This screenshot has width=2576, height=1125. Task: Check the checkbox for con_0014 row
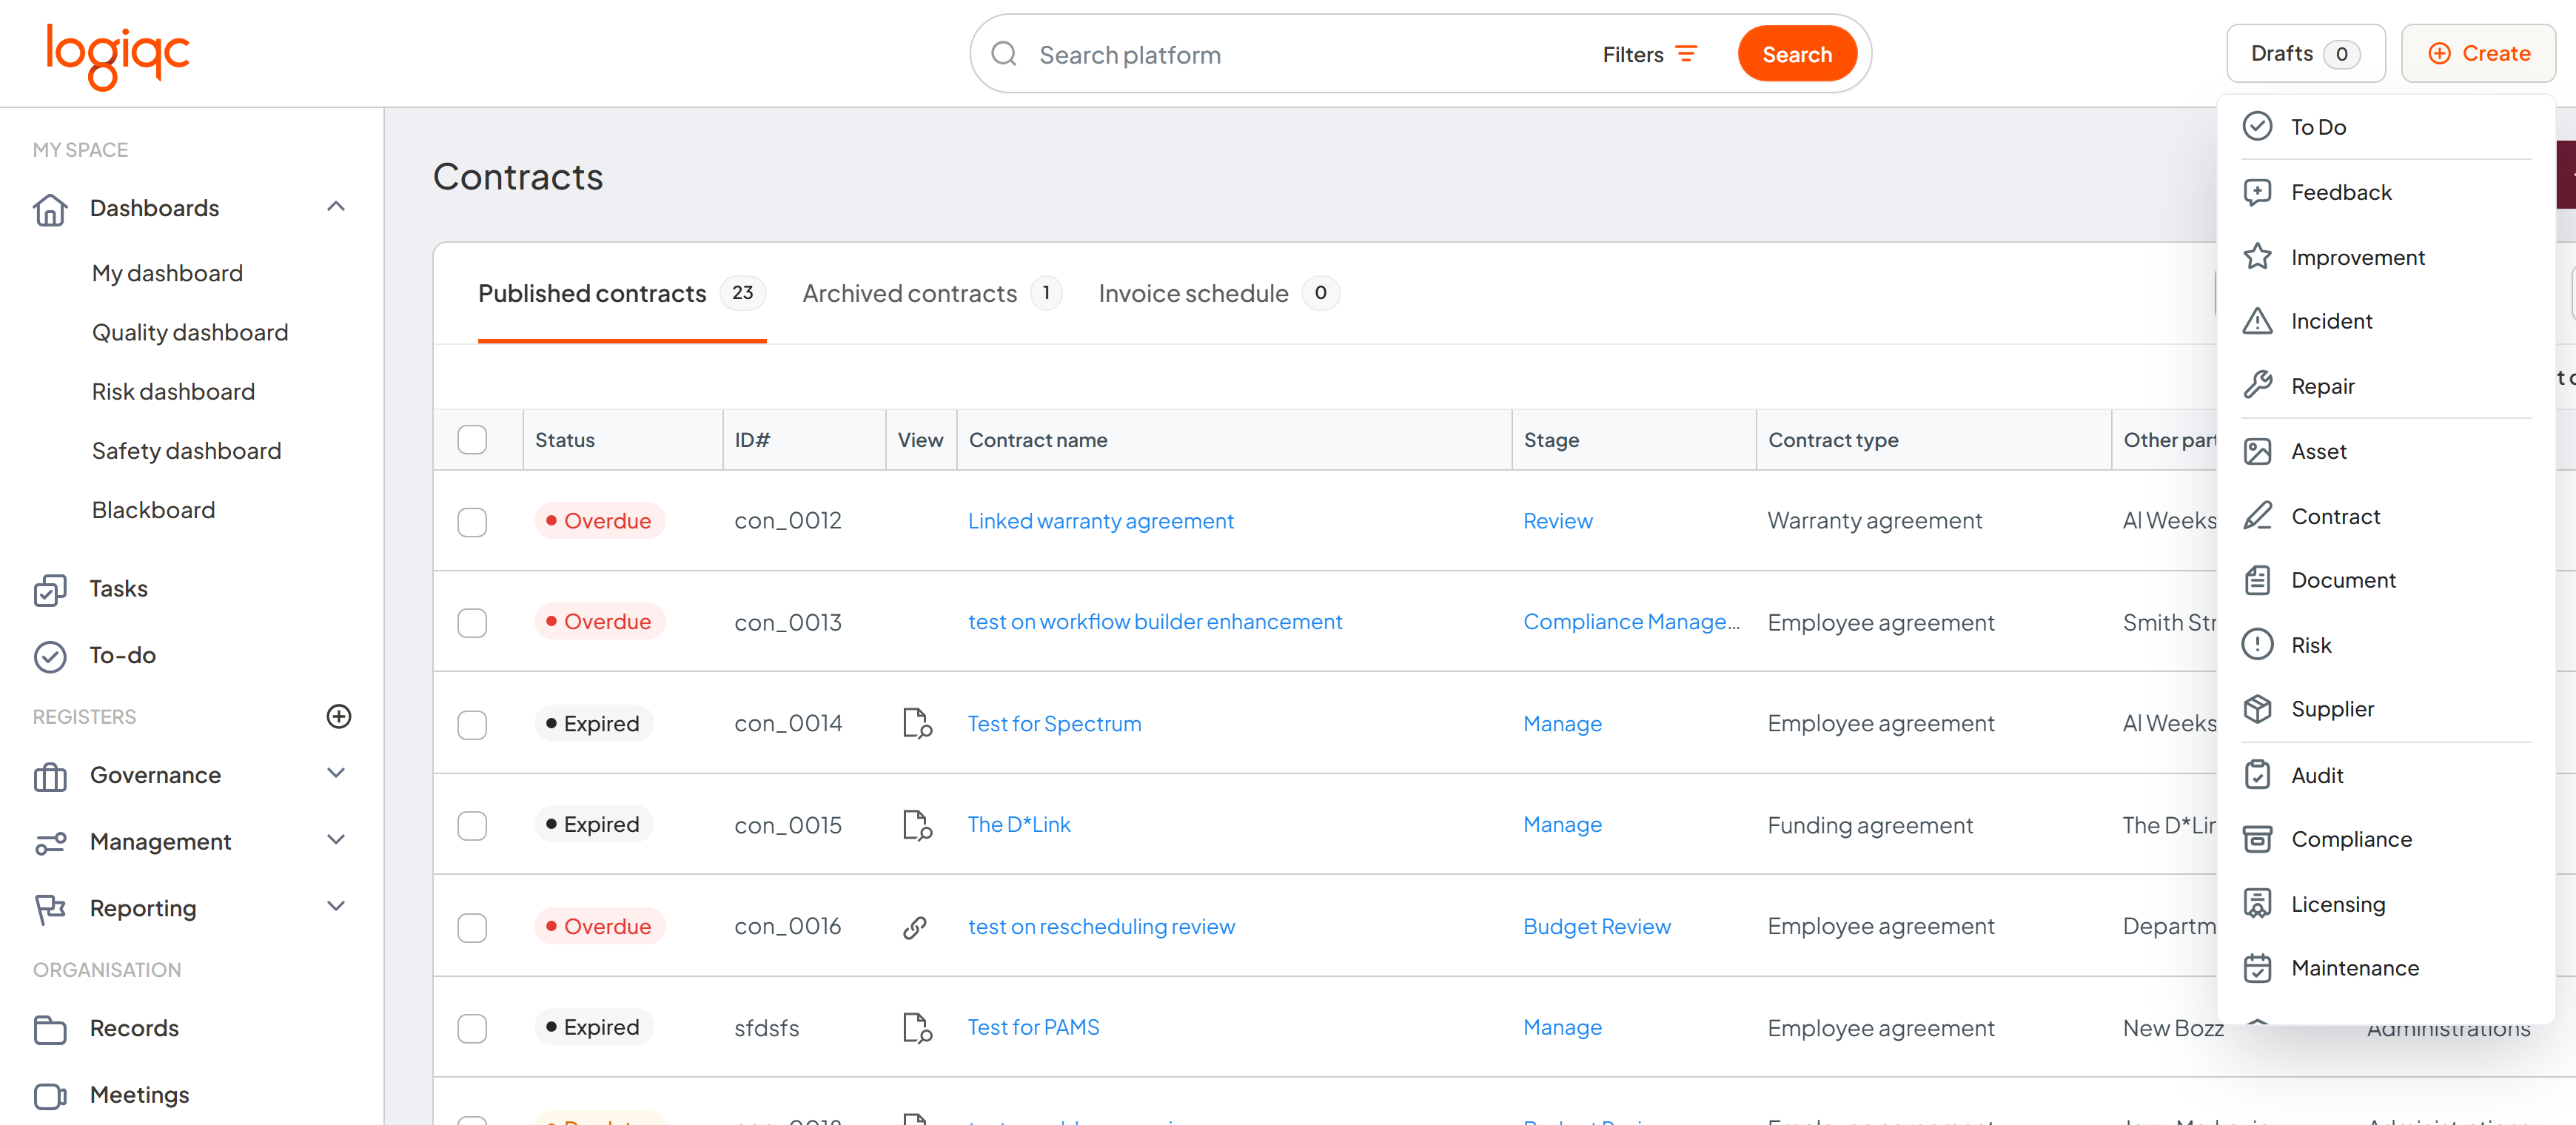[472, 725]
